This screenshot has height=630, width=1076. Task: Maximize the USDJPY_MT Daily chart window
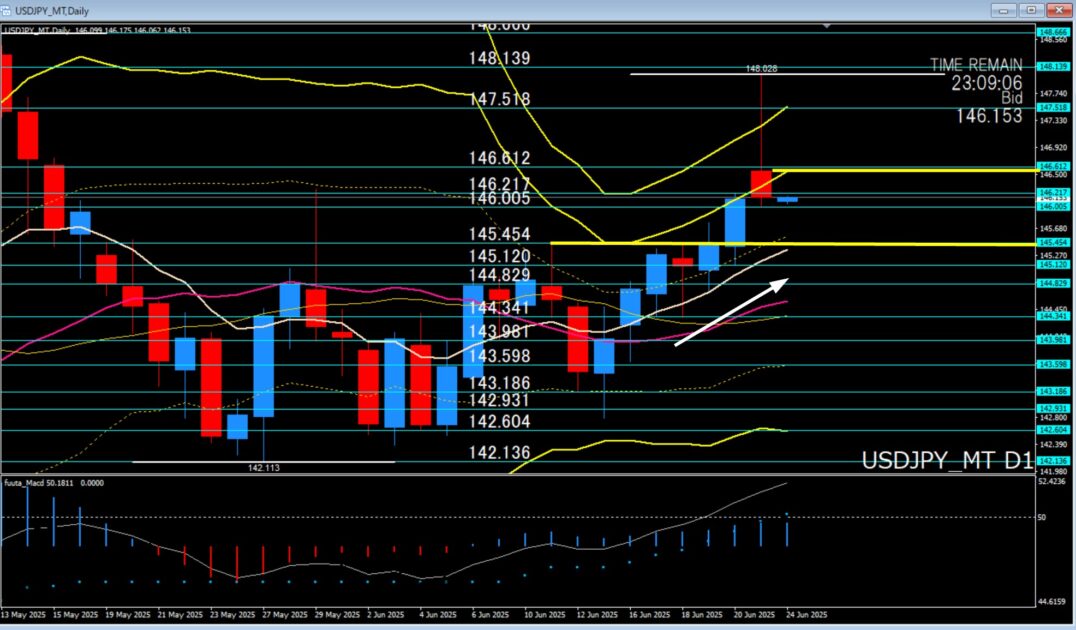1030,9
